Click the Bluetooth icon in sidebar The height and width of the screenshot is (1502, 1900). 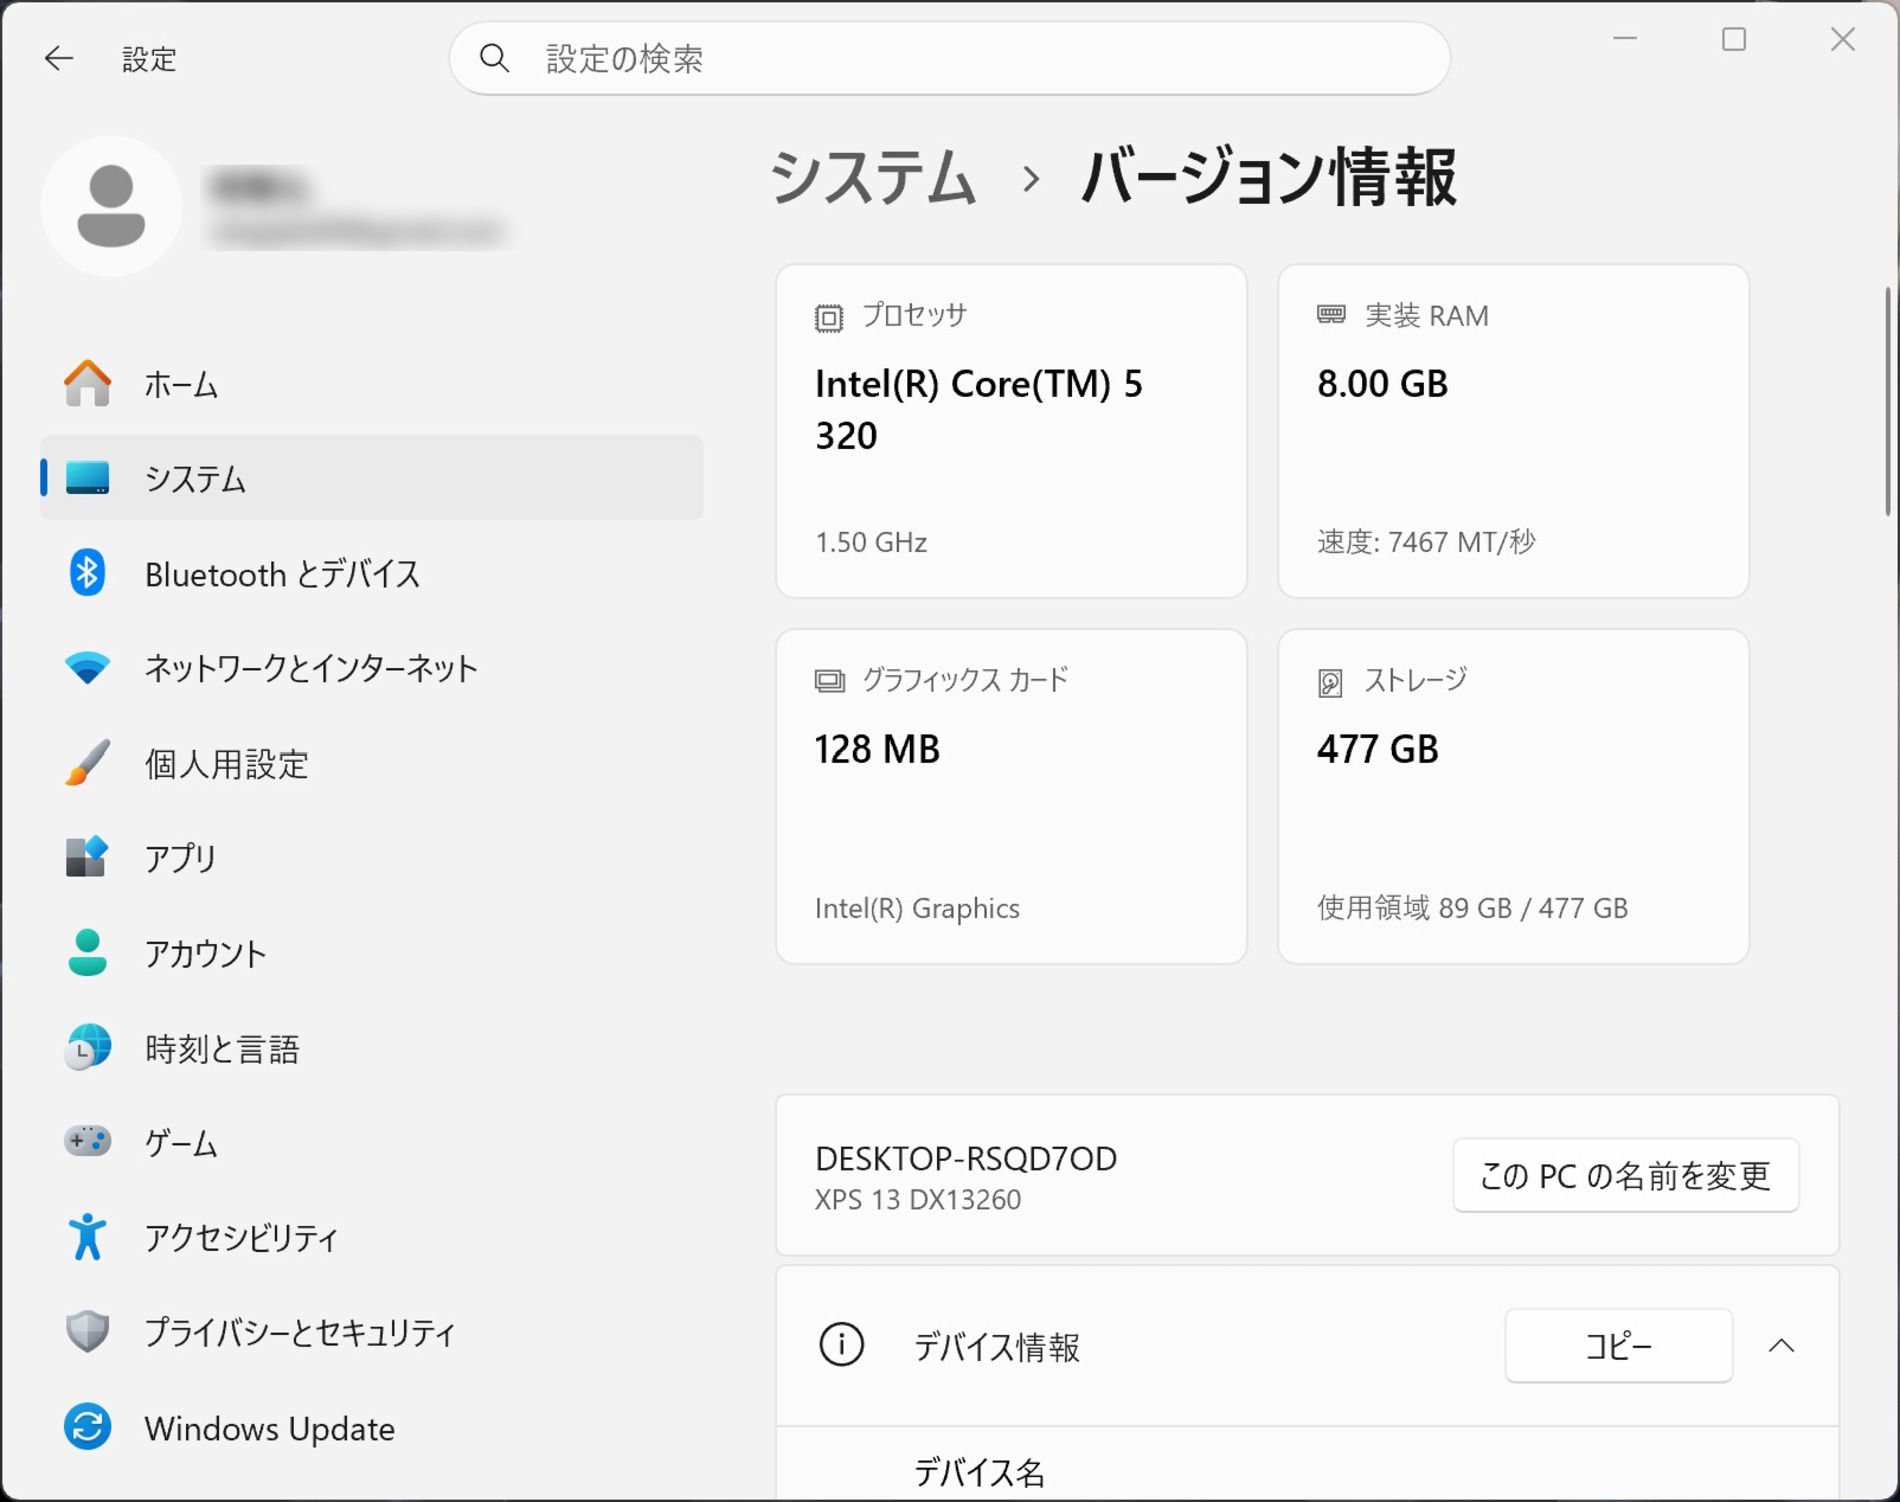coord(87,573)
